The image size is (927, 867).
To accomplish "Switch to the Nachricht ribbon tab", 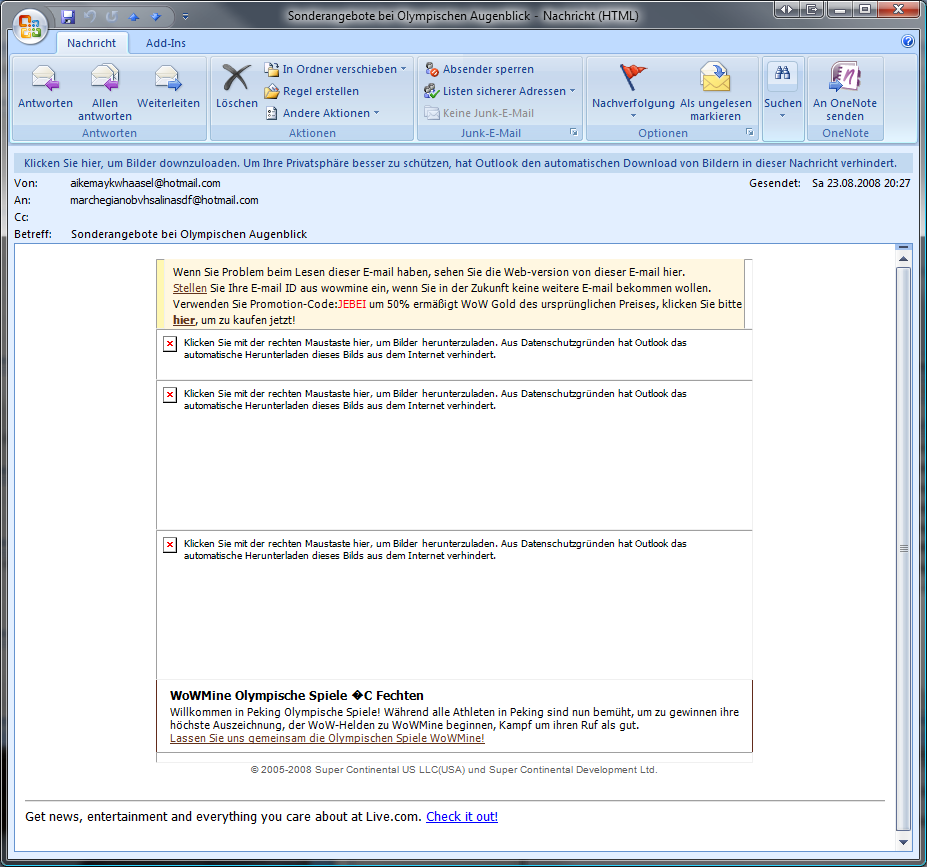I will click(x=92, y=43).
